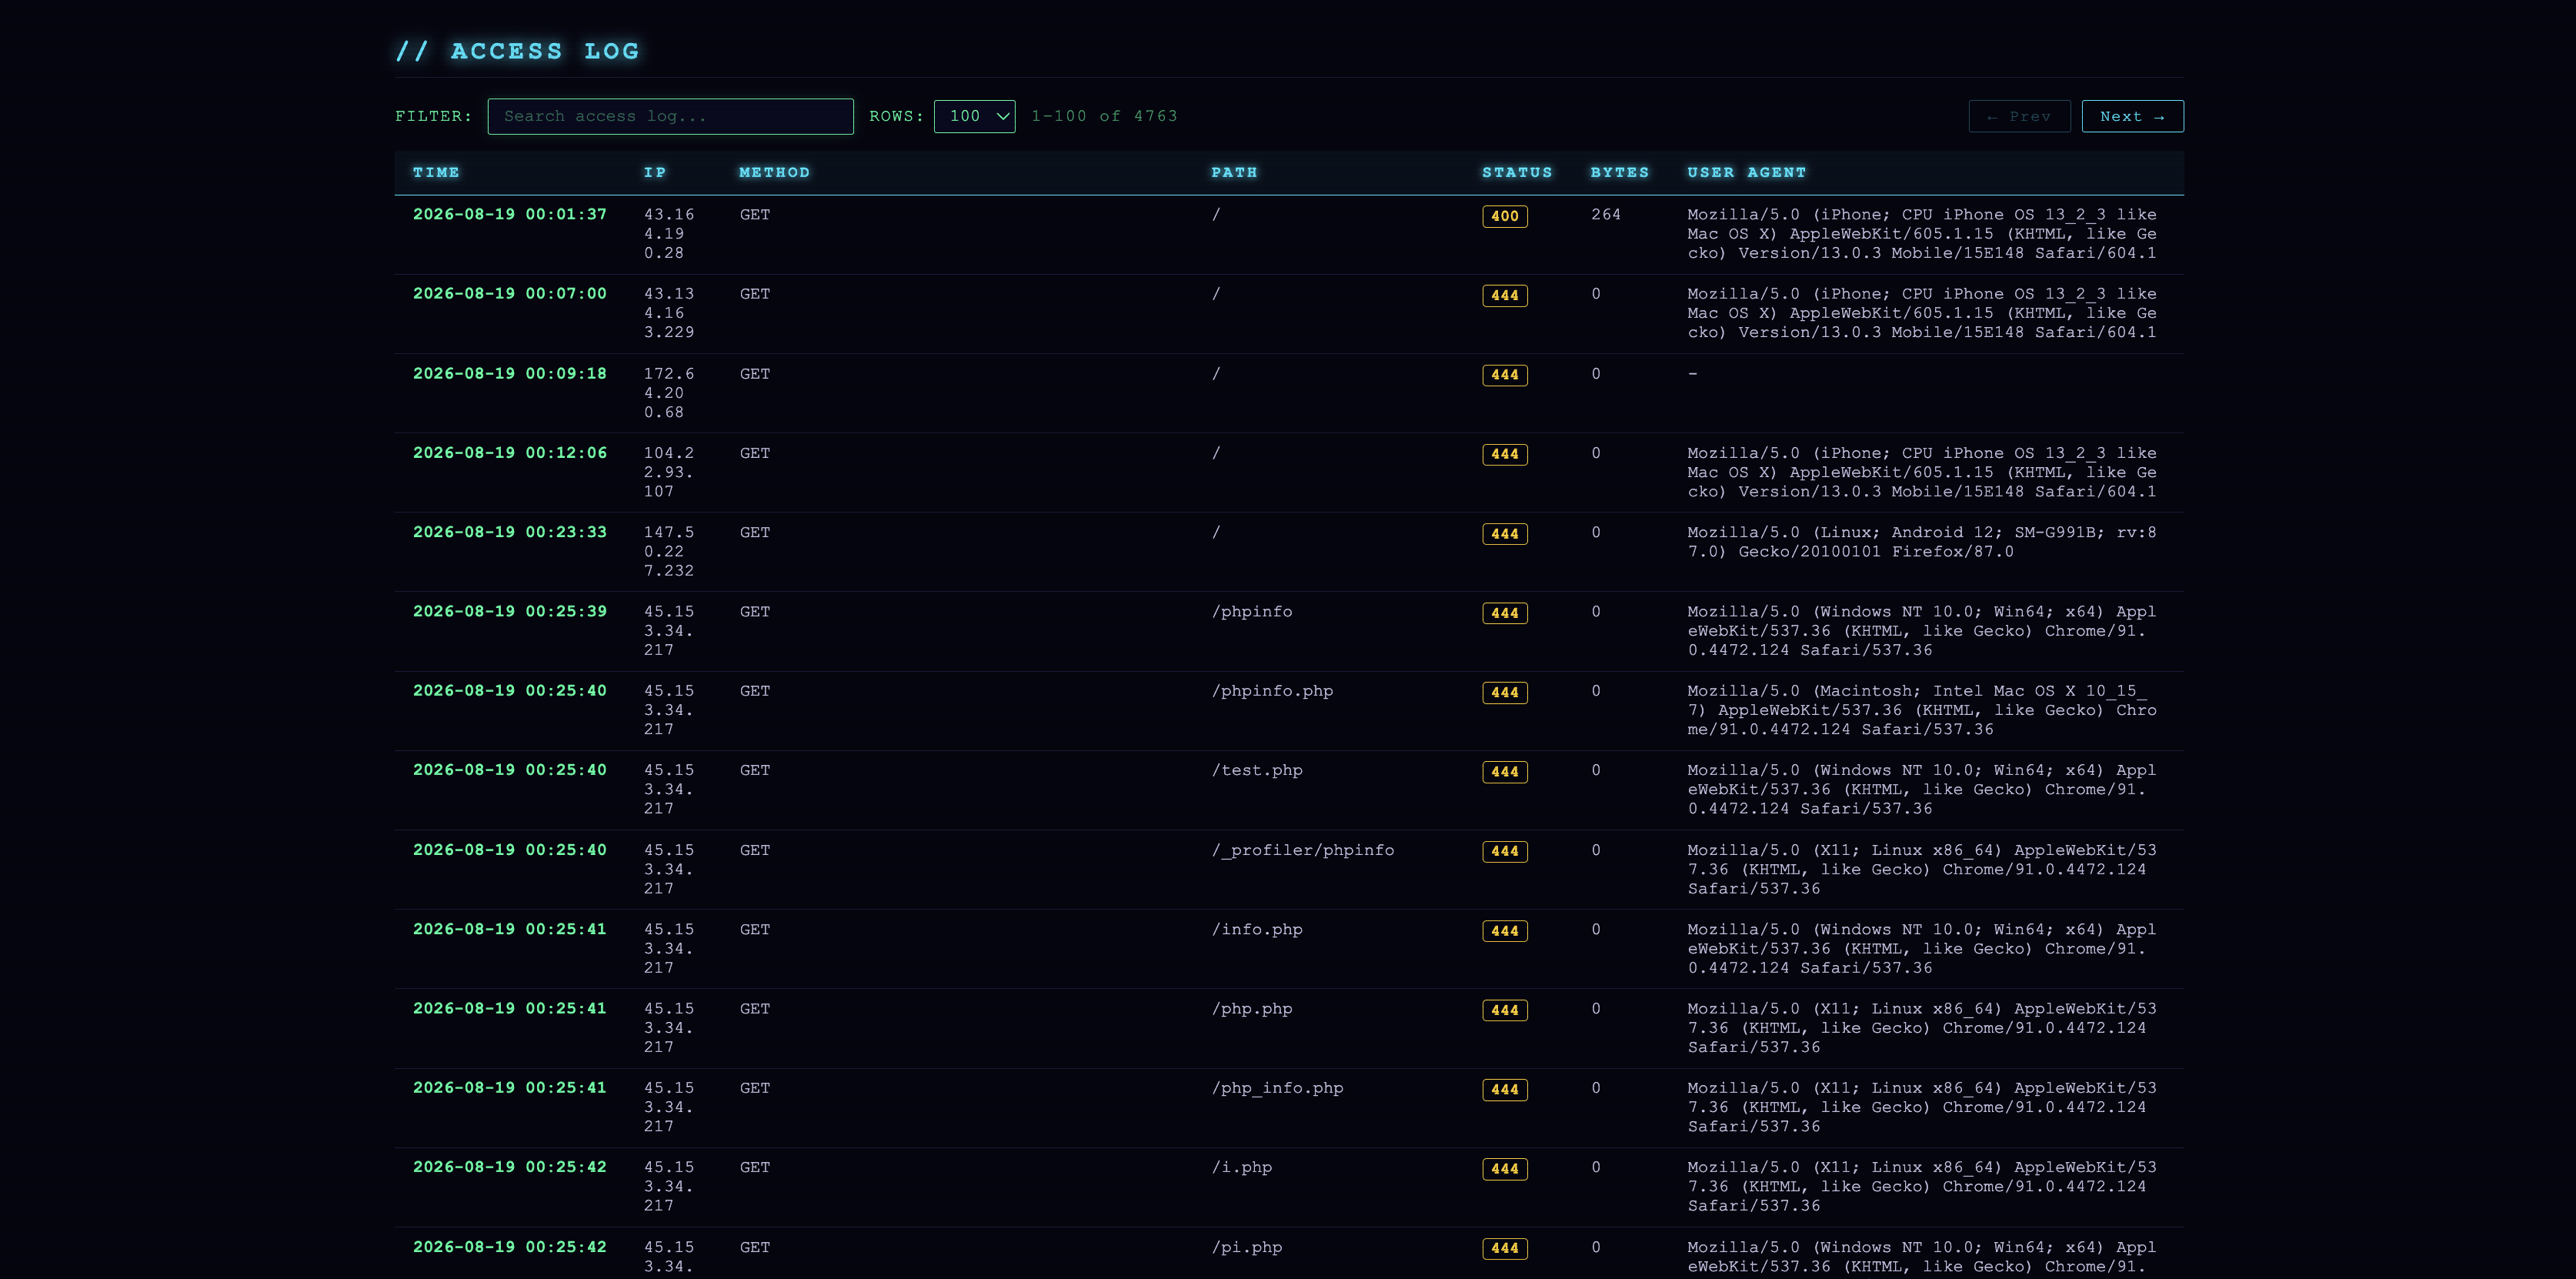2576x1279 pixels.
Task: Click the Macintosh Intel Mac OS user agent
Action: [x=1922, y=710]
